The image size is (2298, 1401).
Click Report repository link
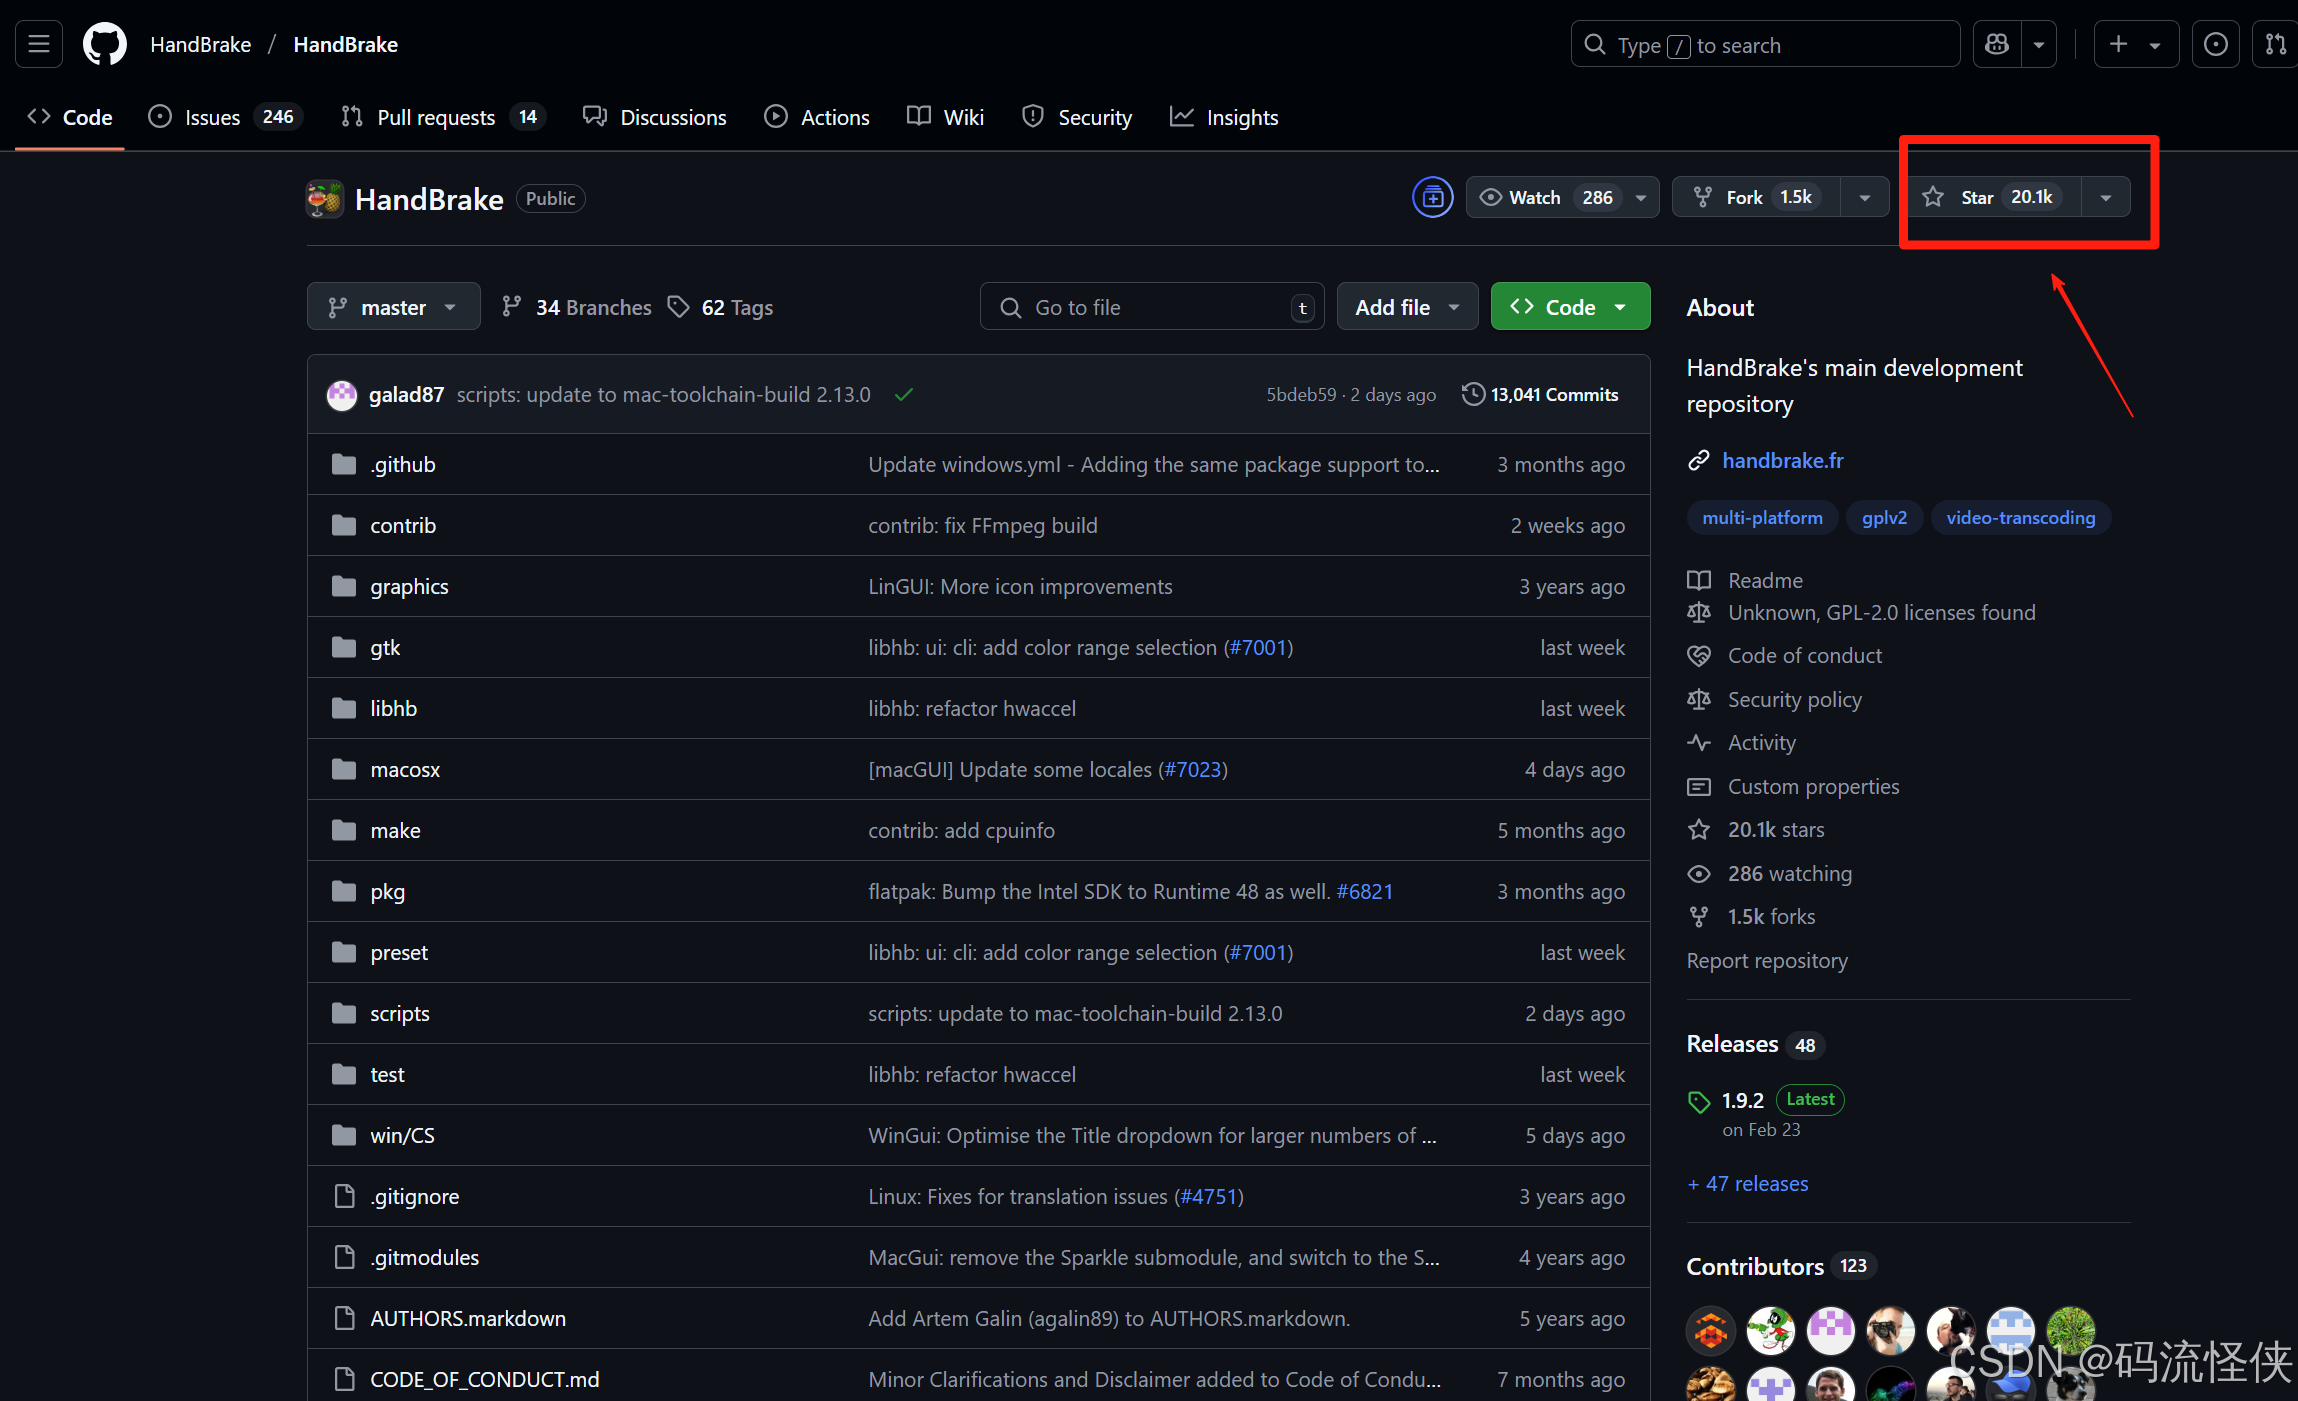[1767, 960]
